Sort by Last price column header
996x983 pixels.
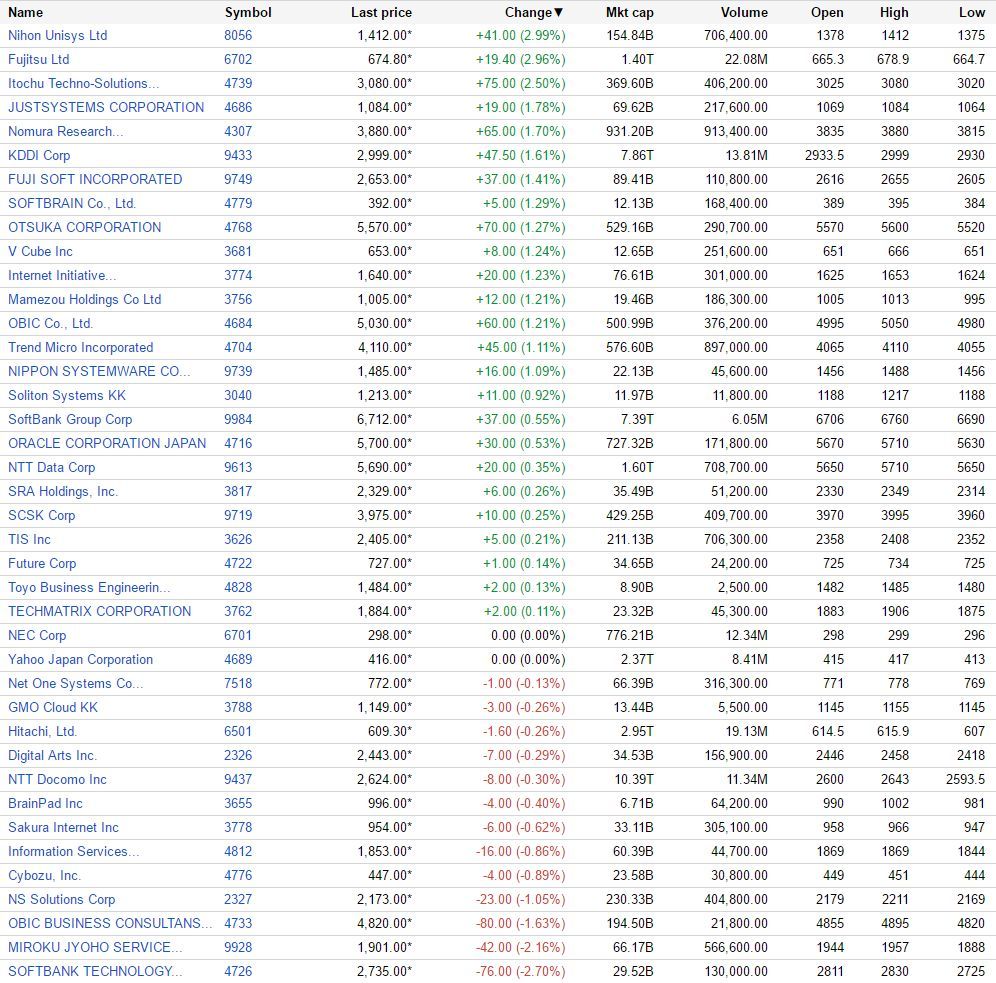tap(381, 12)
